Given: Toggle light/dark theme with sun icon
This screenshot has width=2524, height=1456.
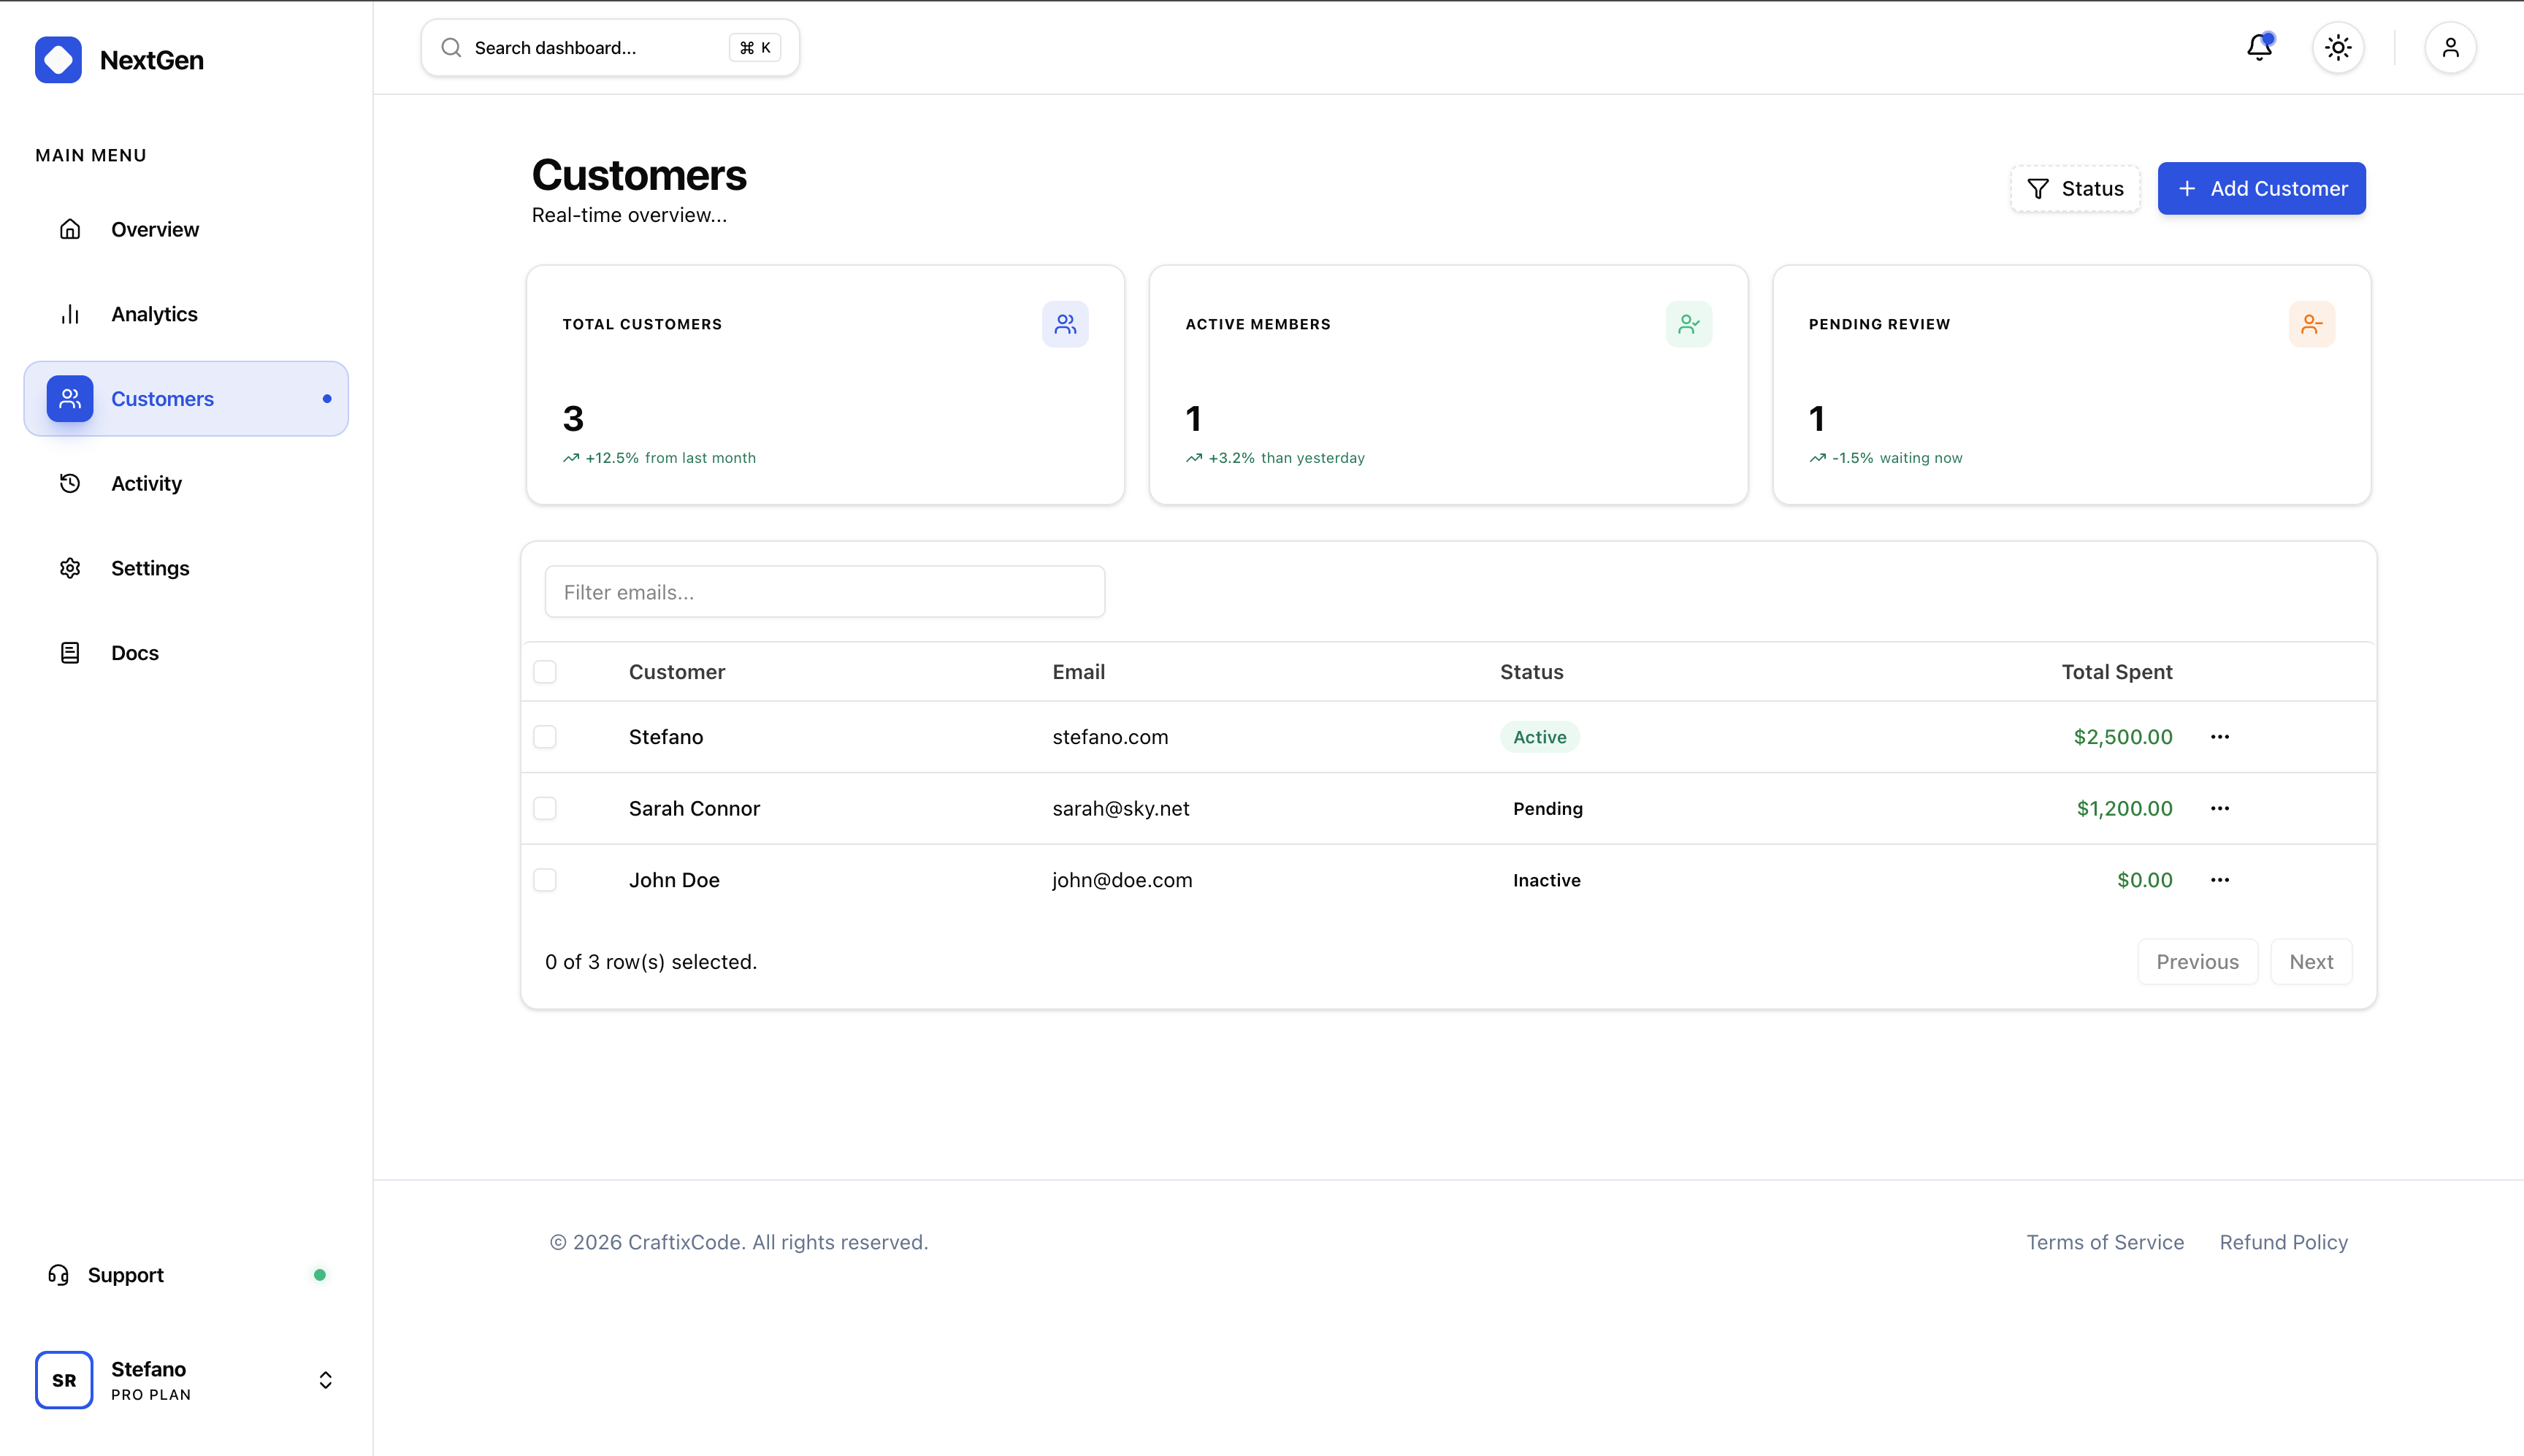Looking at the screenshot, I should point(2337,47).
